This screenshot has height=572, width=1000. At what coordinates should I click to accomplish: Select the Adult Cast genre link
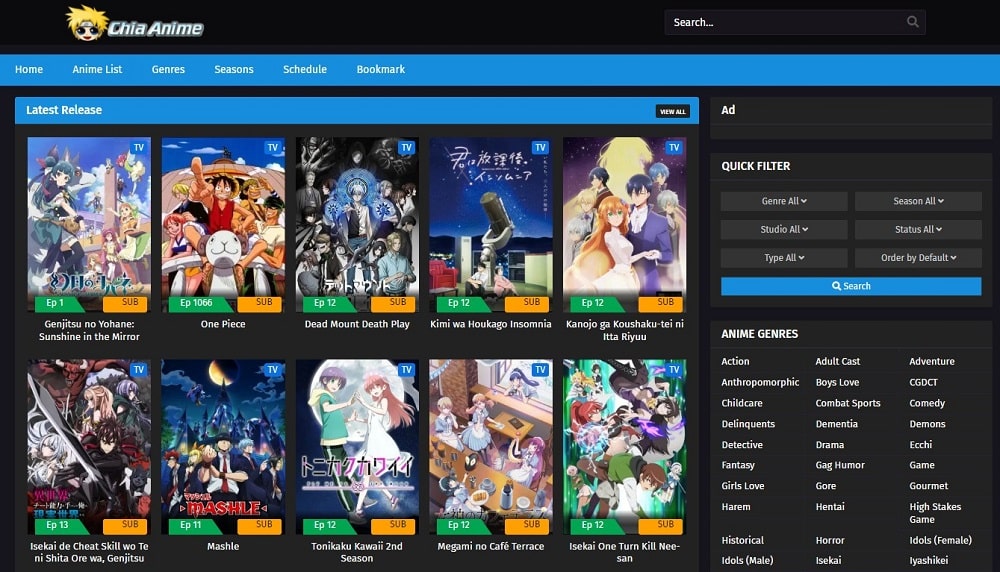tap(837, 362)
